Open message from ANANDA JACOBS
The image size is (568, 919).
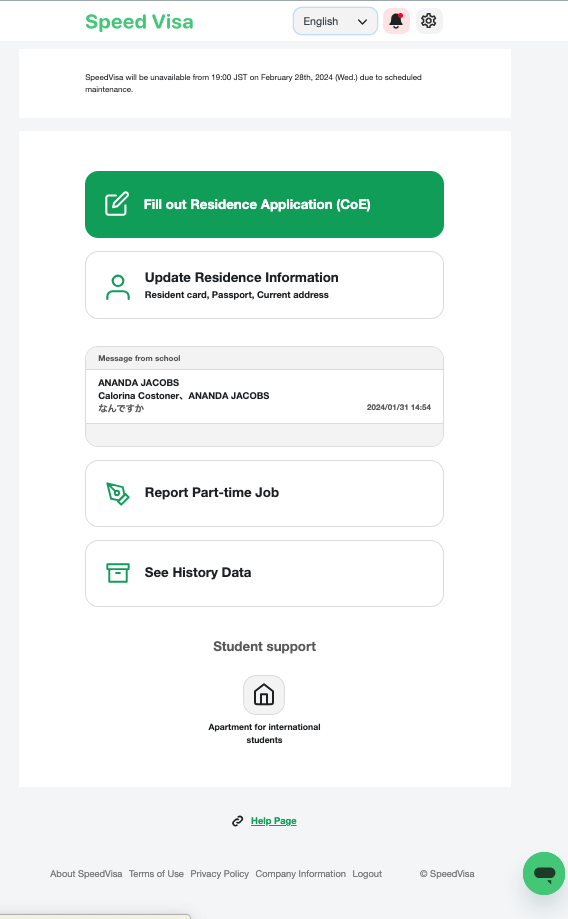click(264, 396)
